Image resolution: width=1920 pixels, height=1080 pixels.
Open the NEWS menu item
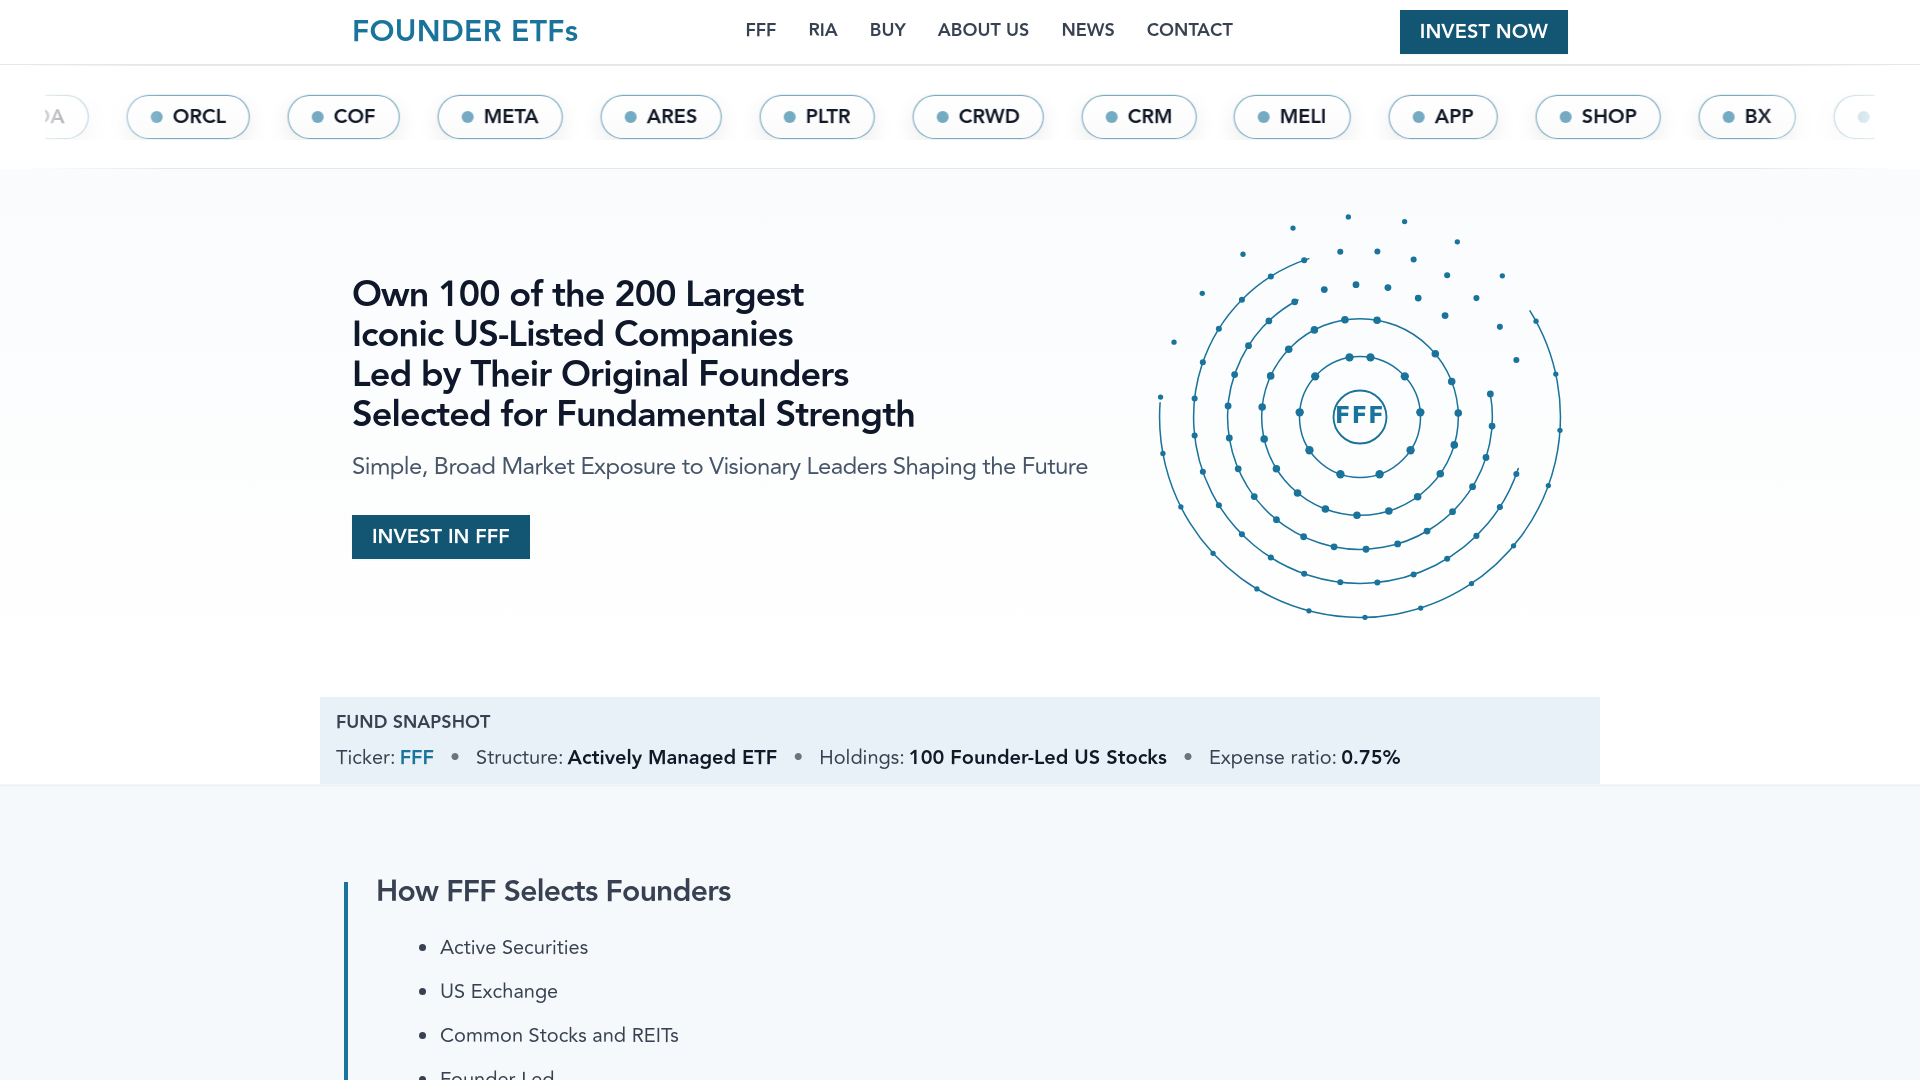point(1087,30)
